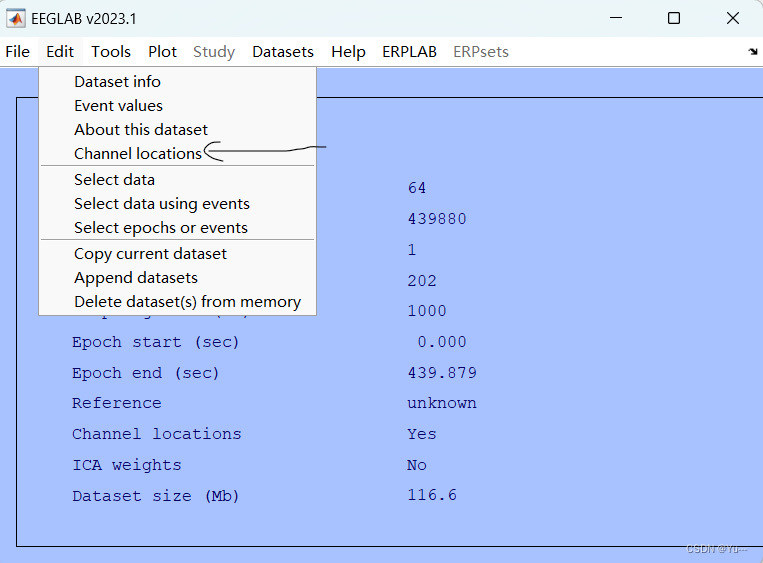Click the dock arrow icon in the menu bar
The width and height of the screenshot is (763, 563).
753,52
